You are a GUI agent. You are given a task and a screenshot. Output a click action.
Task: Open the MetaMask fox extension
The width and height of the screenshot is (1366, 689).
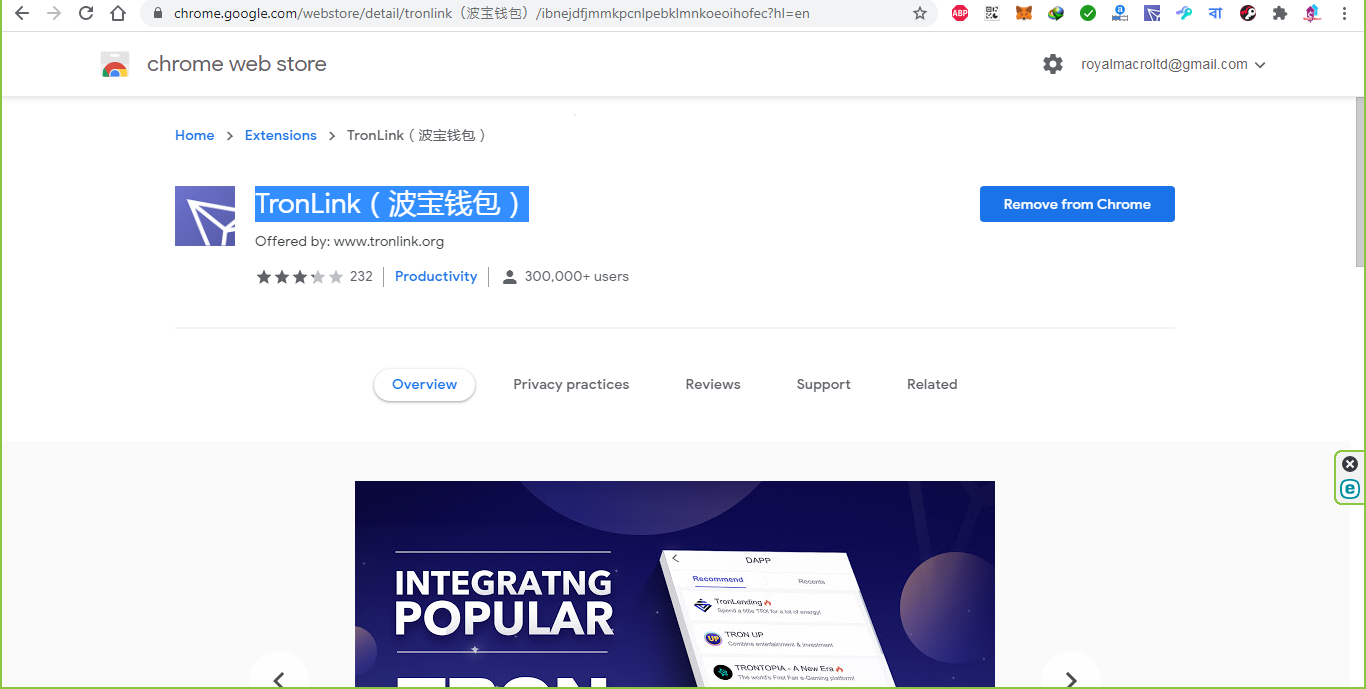pyautogui.click(x=1024, y=13)
